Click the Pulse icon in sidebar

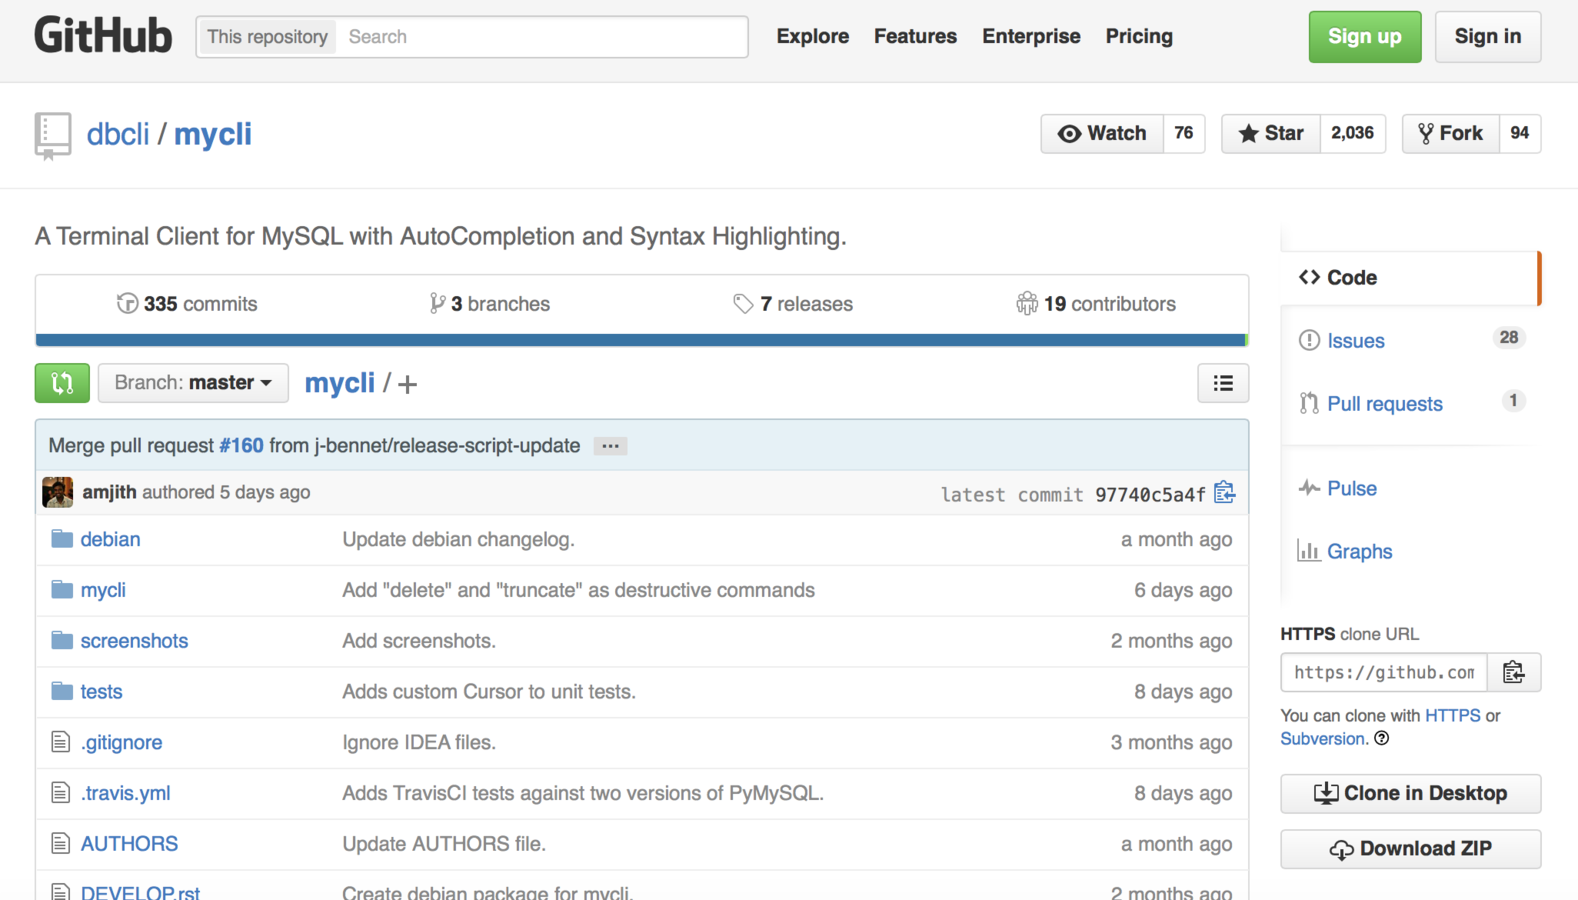(x=1309, y=488)
